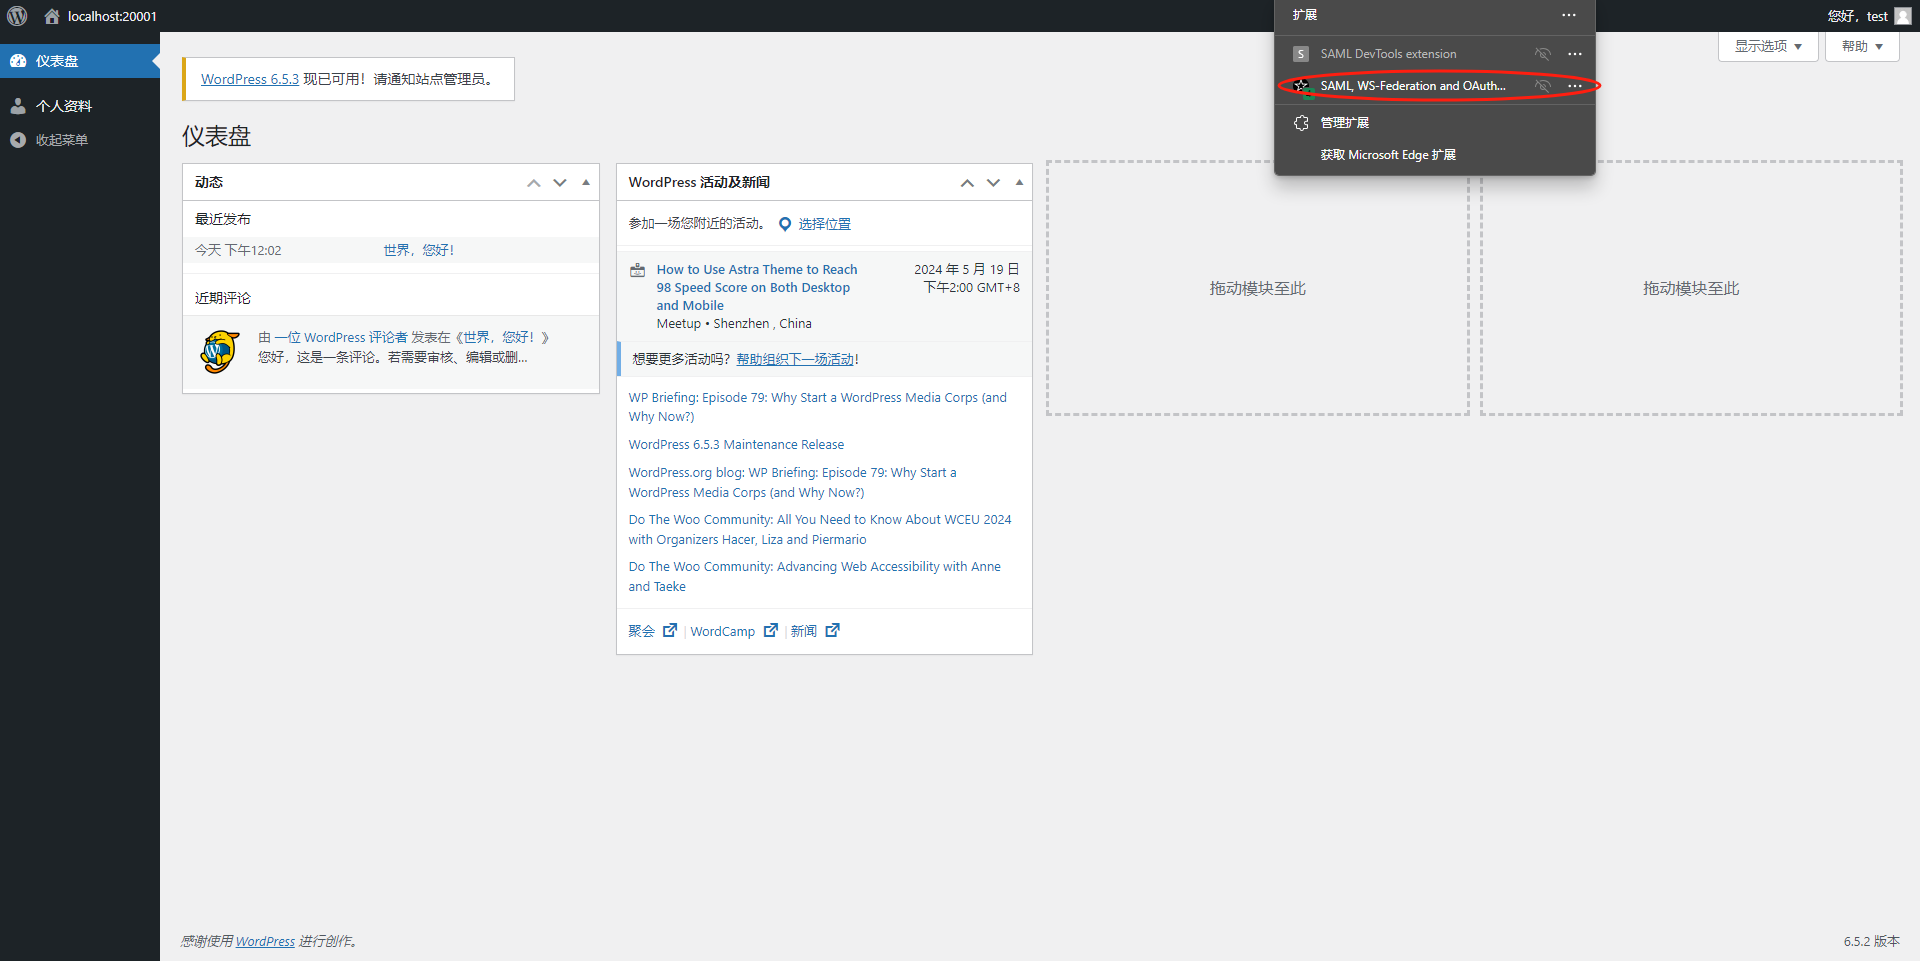Click the puzzle icon for 管理扩展

tap(1301, 123)
